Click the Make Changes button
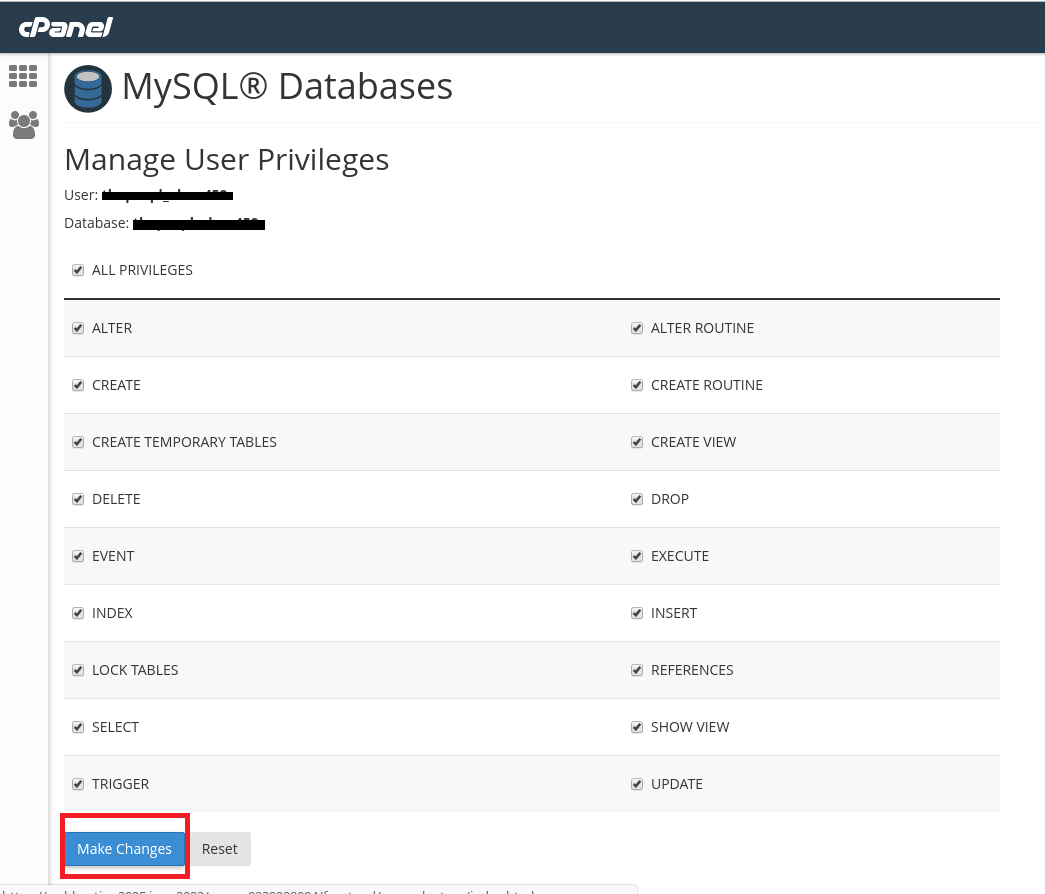This screenshot has width=1045, height=894. pos(125,849)
